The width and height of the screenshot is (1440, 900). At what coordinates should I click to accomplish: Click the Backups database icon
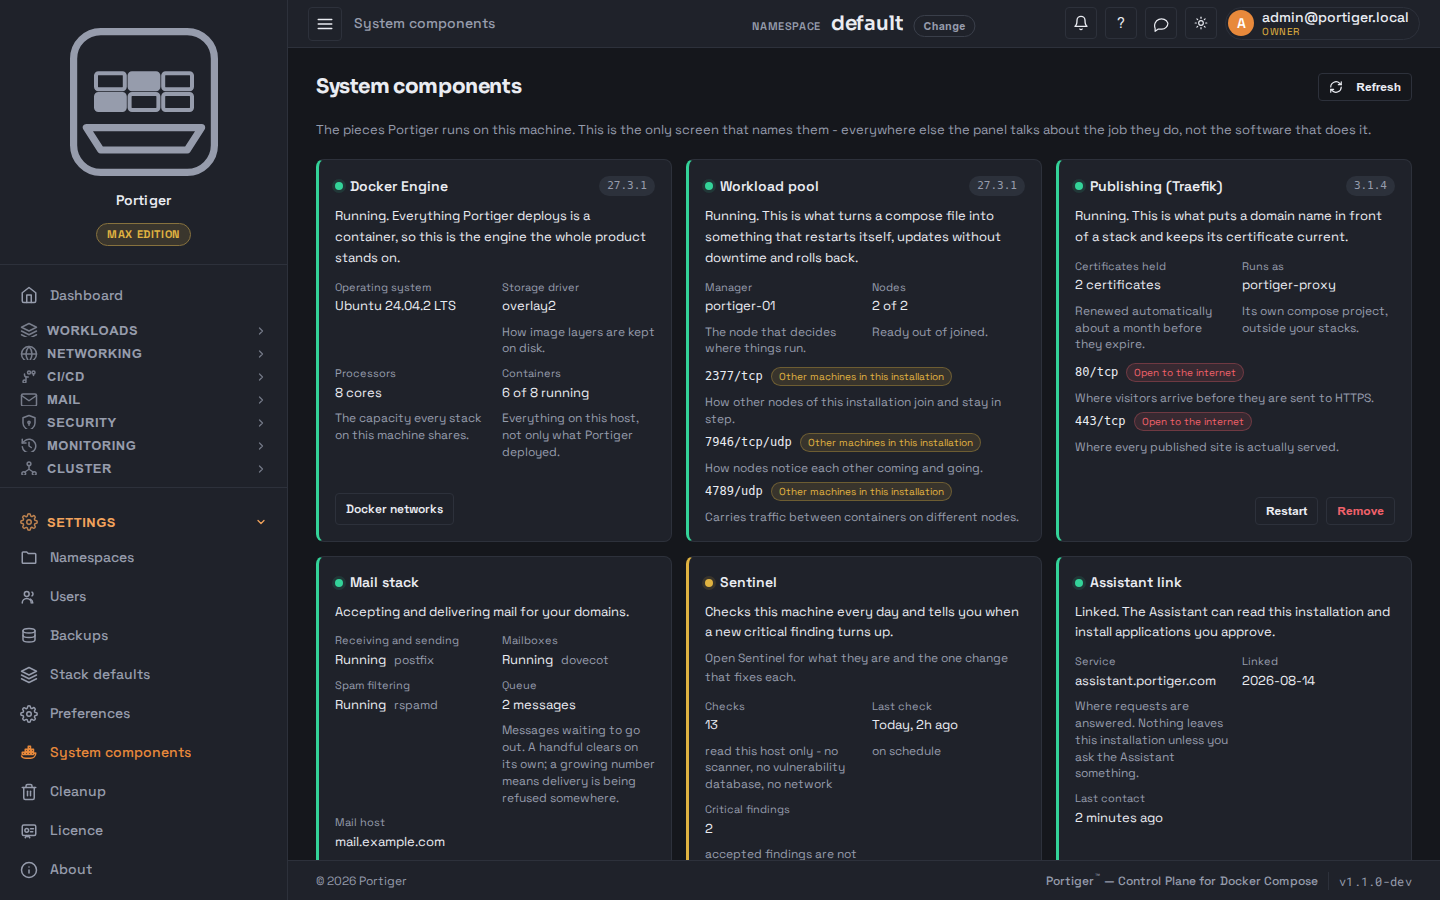[x=29, y=635]
